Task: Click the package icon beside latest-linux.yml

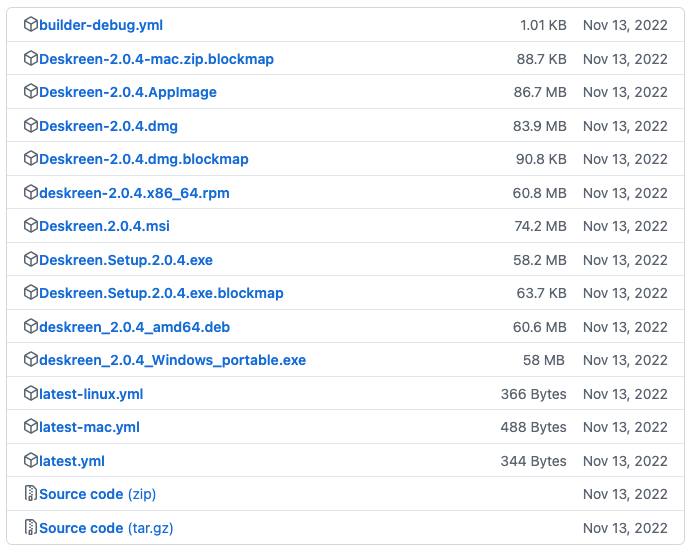Action: [31, 393]
